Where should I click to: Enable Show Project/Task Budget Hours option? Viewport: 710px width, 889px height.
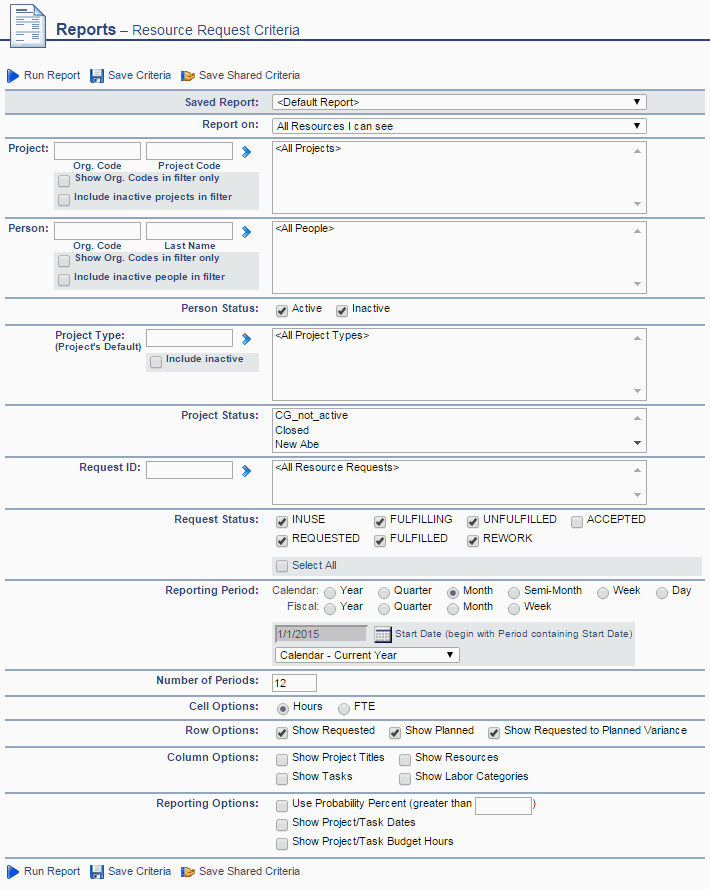[x=282, y=844]
